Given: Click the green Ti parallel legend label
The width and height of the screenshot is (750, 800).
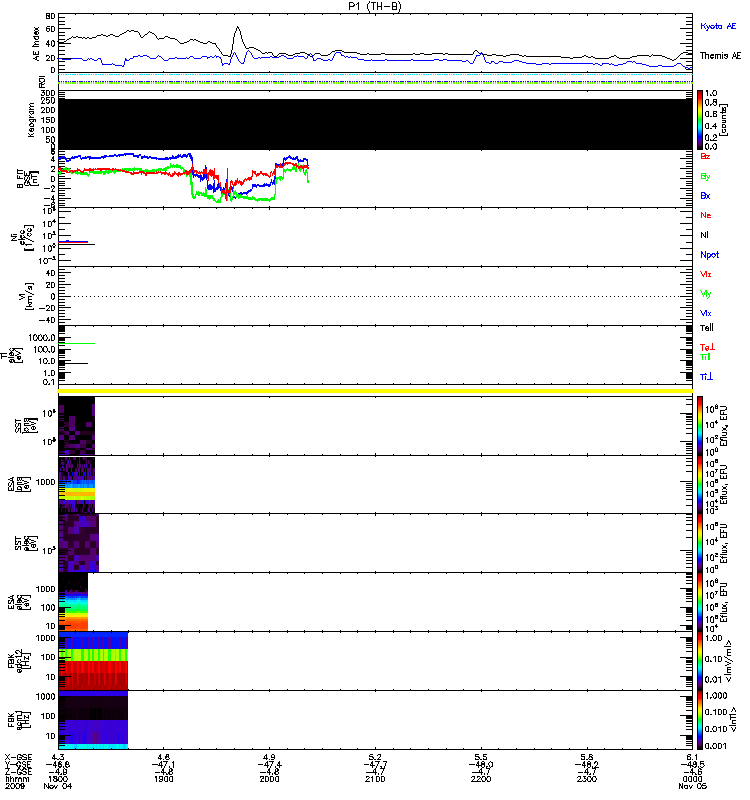Looking at the screenshot, I should pyautogui.click(x=705, y=357).
